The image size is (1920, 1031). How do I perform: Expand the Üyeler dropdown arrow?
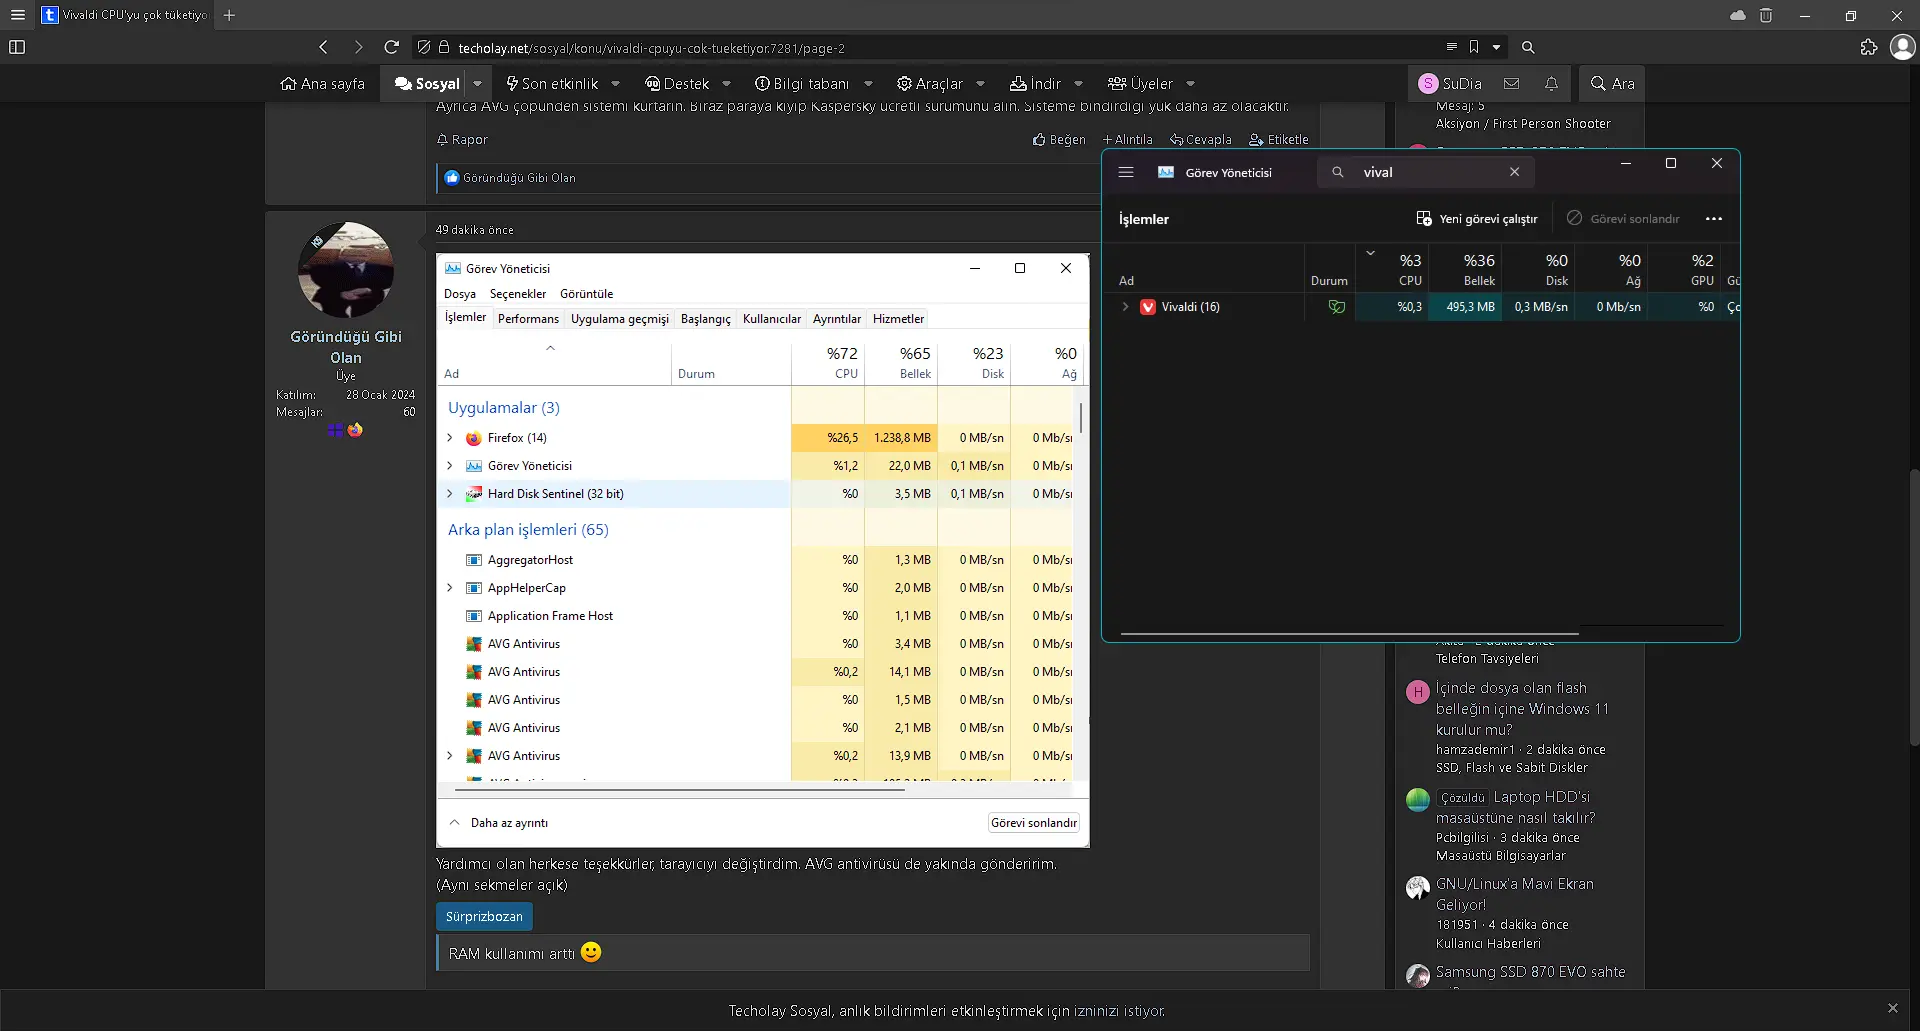coord(1191,84)
